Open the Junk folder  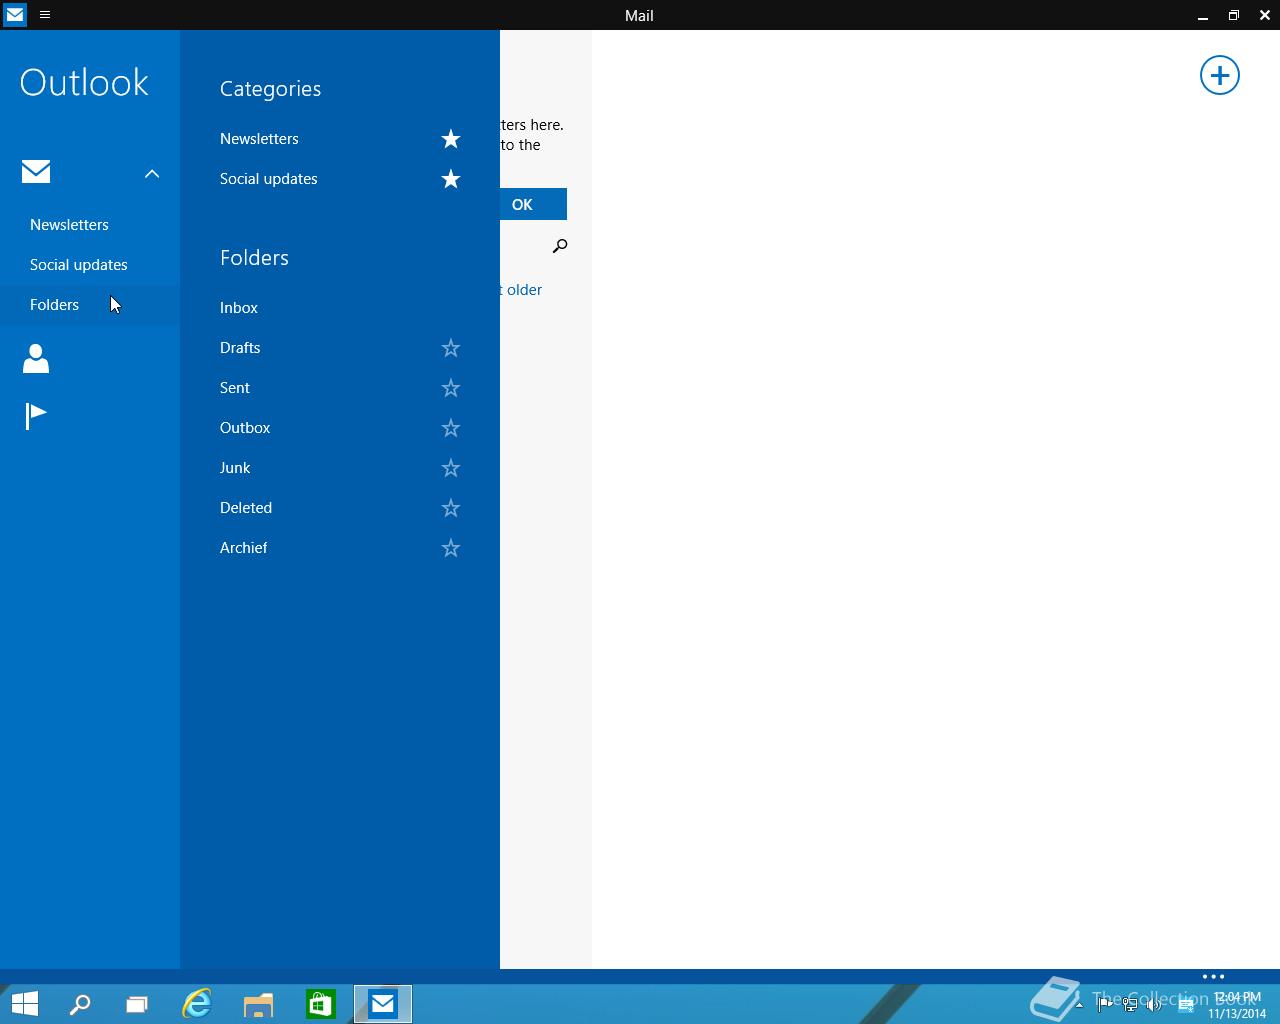[235, 468]
